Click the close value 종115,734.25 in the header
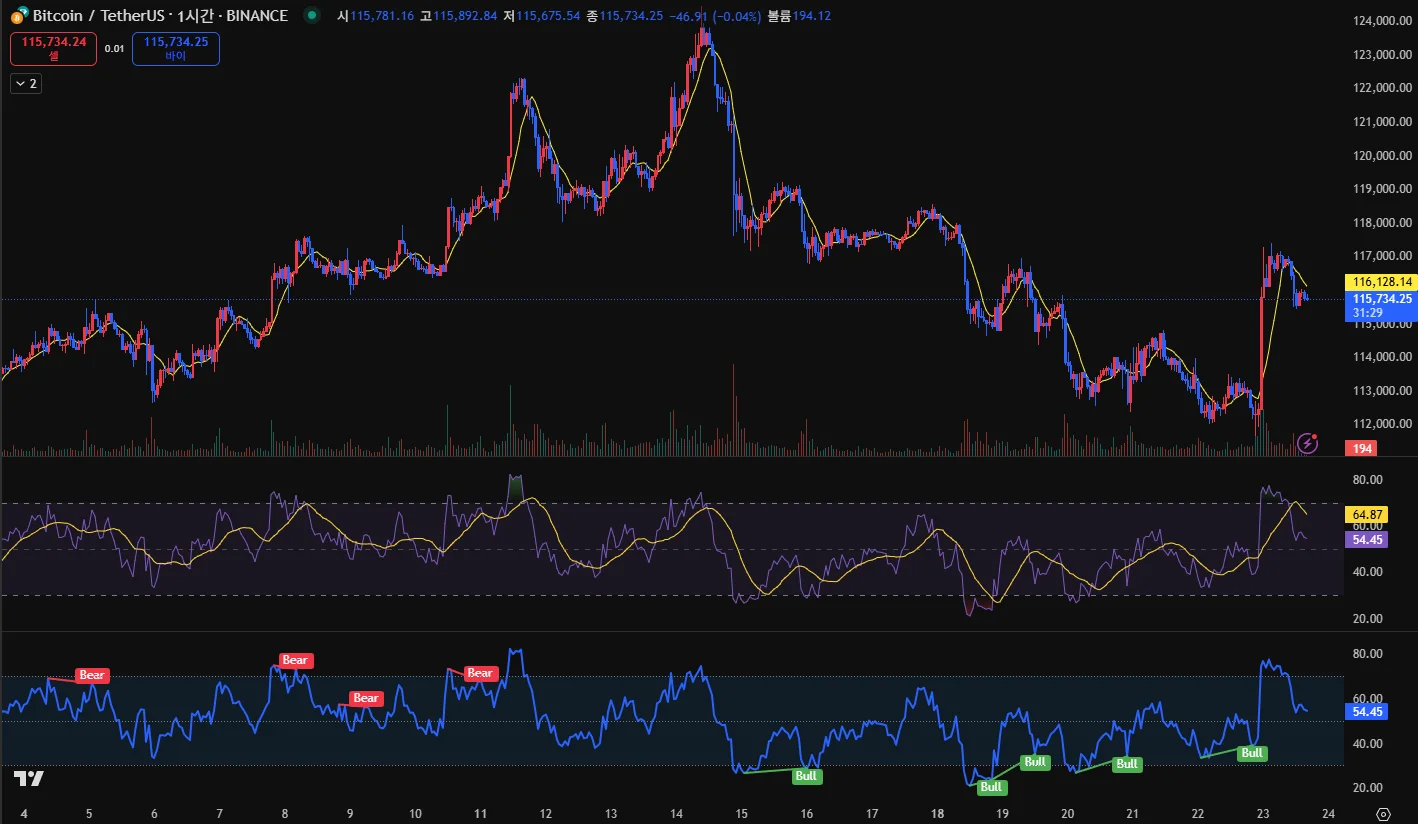Image resolution: width=1418 pixels, height=824 pixels. pos(624,16)
